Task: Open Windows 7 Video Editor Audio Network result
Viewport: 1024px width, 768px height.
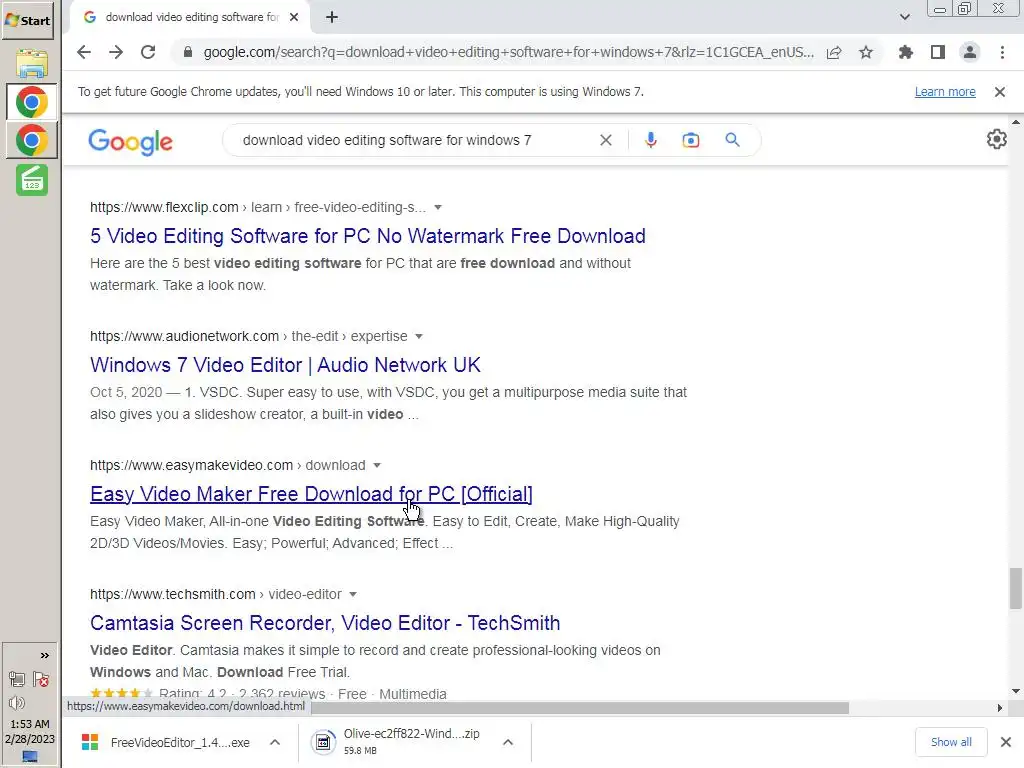Action: [x=285, y=364]
